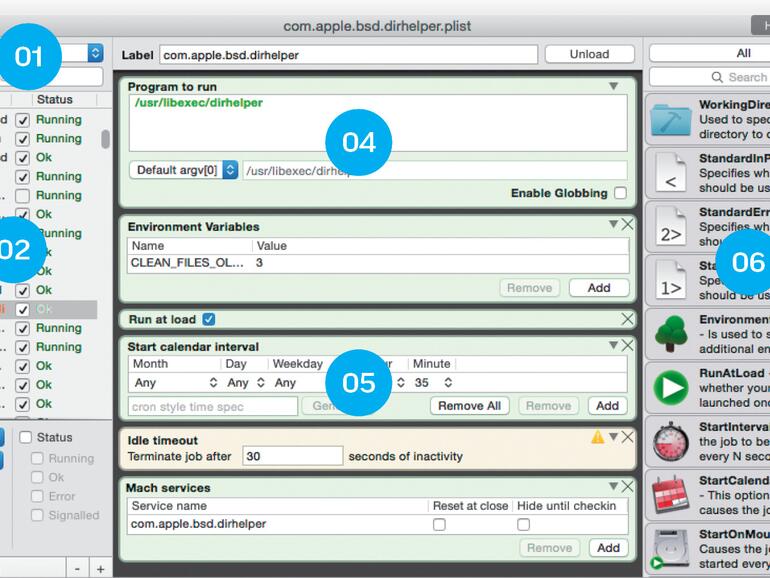Click the StartInterval stopwatch icon
This screenshot has width=770, height=578.
pyautogui.click(x=670, y=441)
